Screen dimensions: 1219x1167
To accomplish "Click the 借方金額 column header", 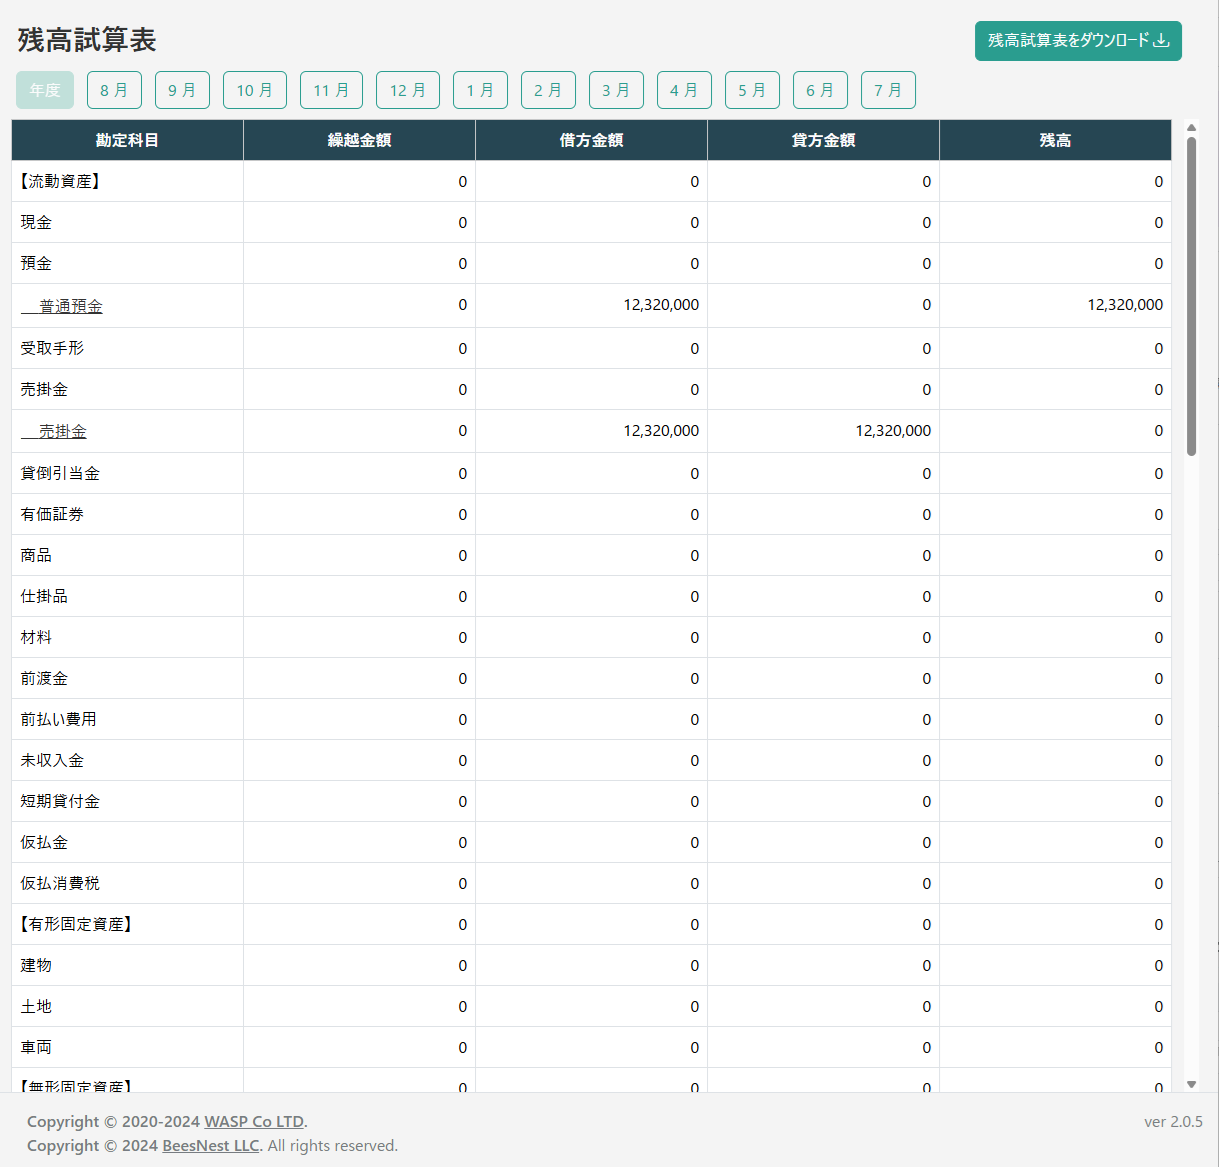I will (591, 140).
